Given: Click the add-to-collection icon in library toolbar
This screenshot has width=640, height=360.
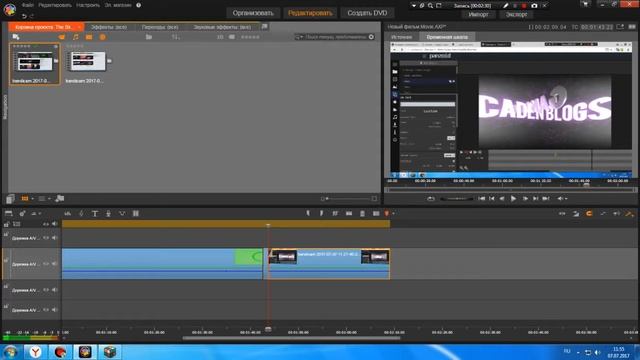Looking at the screenshot, I should point(16,37).
